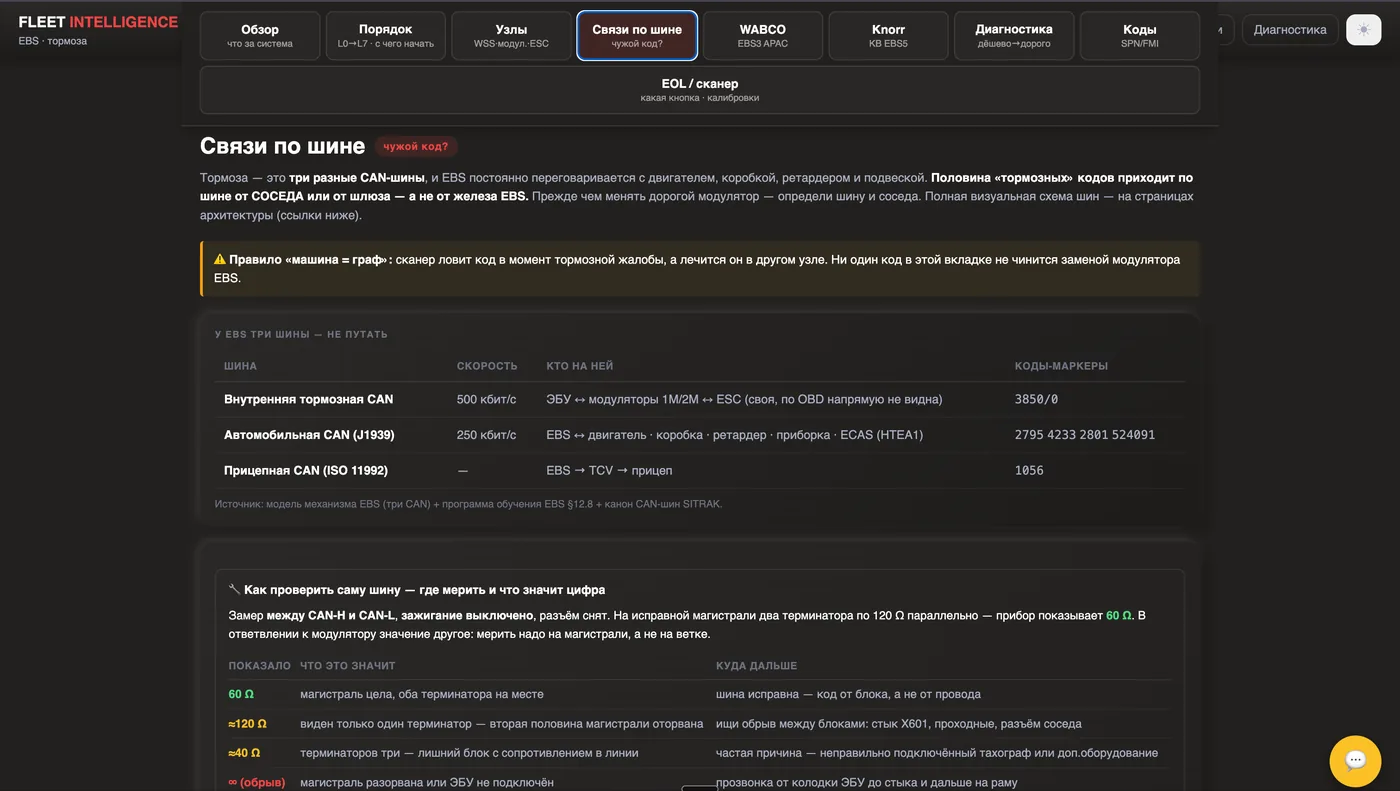1400x791 pixels.
Task: Click 'виден только один терминатор' explanation
Action: 501,723
